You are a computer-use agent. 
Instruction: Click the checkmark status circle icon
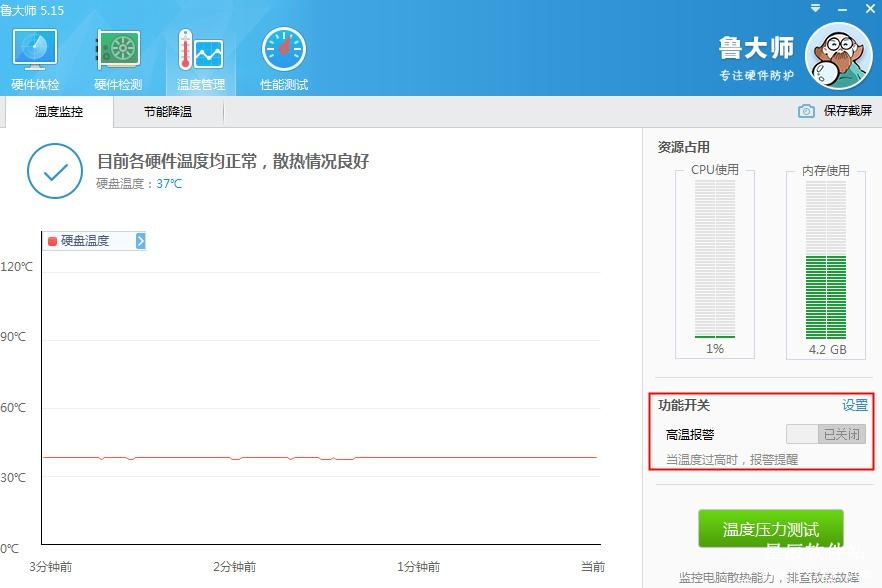click(x=55, y=171)
